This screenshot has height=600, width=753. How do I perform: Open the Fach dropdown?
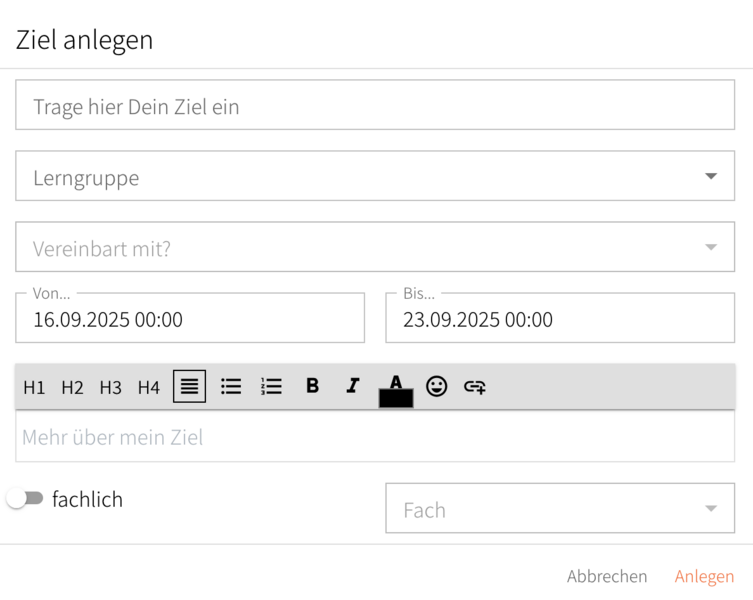[710, 509]
